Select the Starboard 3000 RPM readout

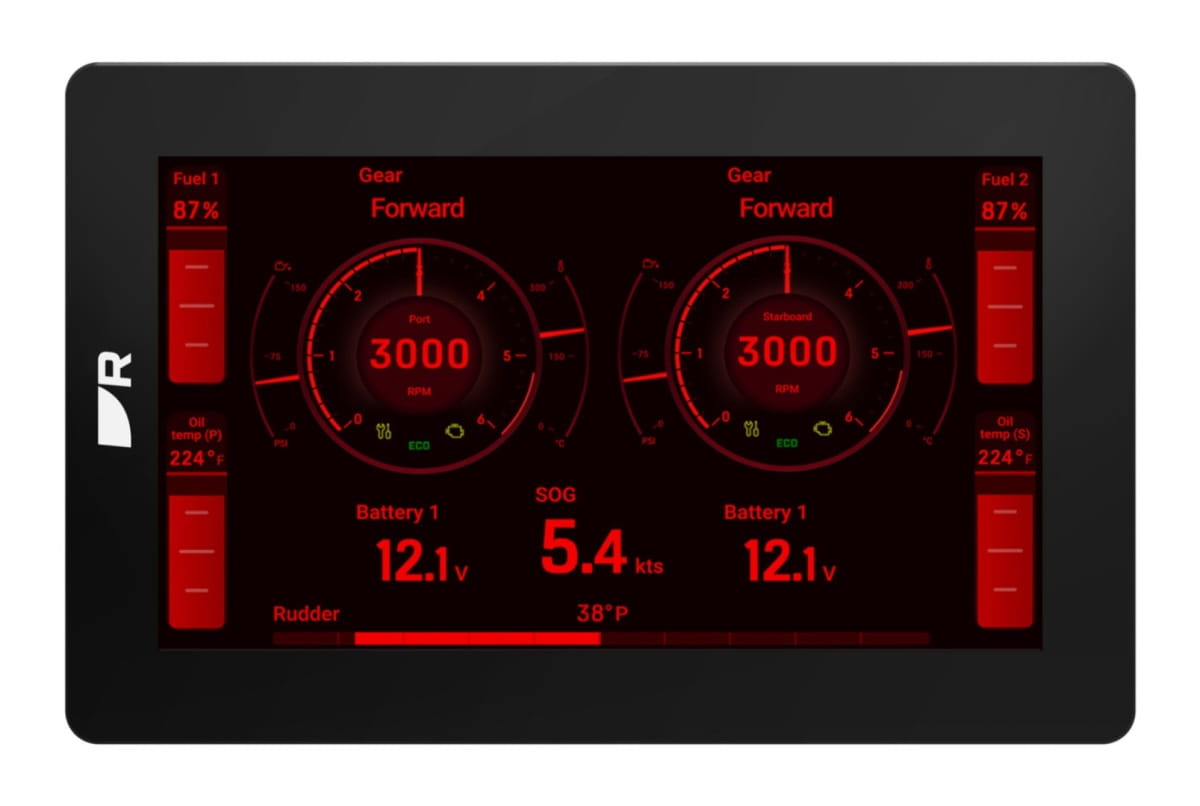click(787, 353)
